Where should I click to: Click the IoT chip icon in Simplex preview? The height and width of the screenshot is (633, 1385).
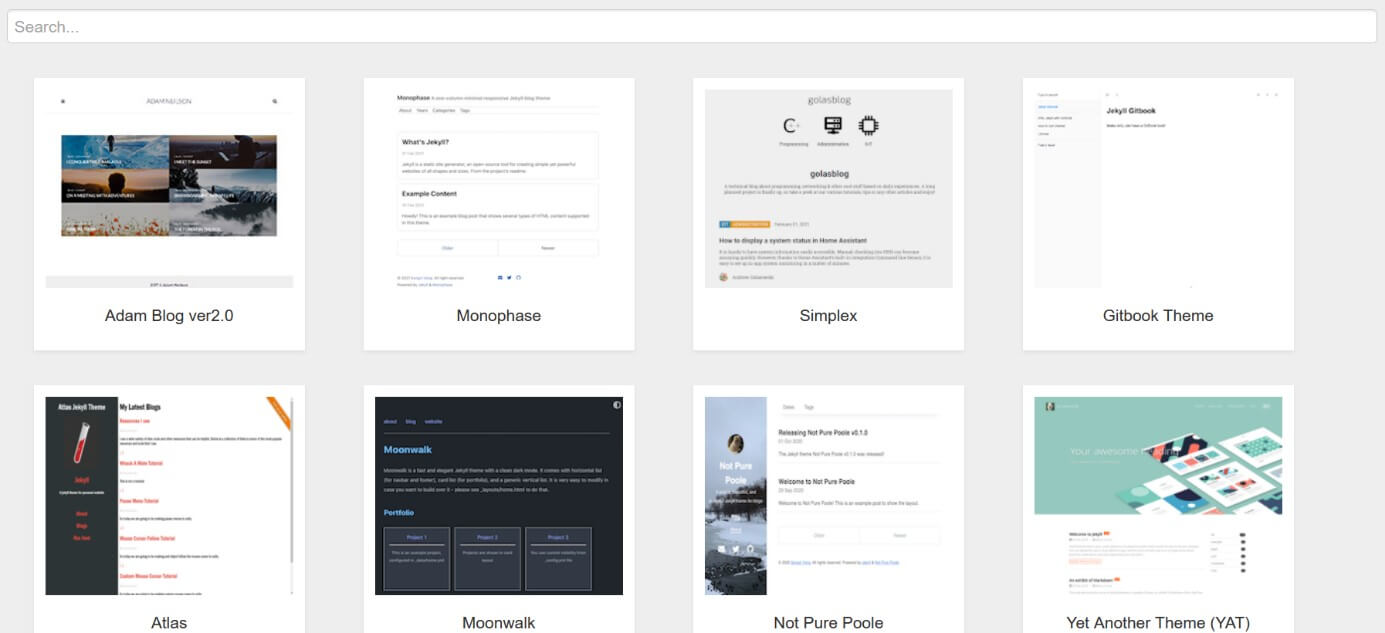pyautogui.click(x=868, y=126)
